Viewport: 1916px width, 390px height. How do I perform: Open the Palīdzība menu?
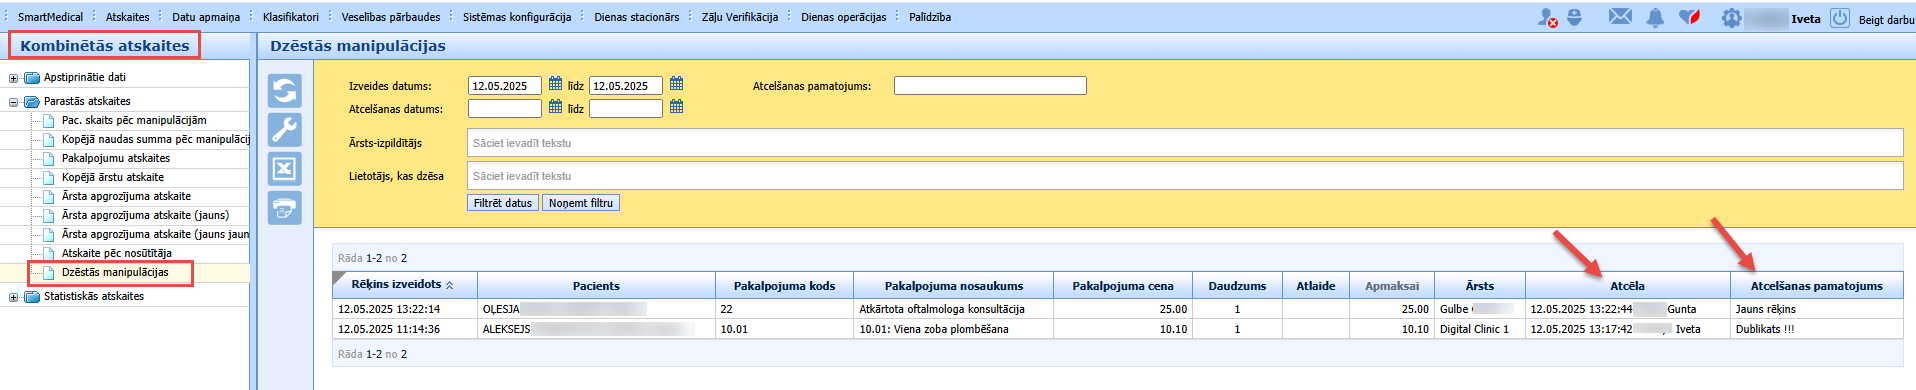tap(930, 17)
